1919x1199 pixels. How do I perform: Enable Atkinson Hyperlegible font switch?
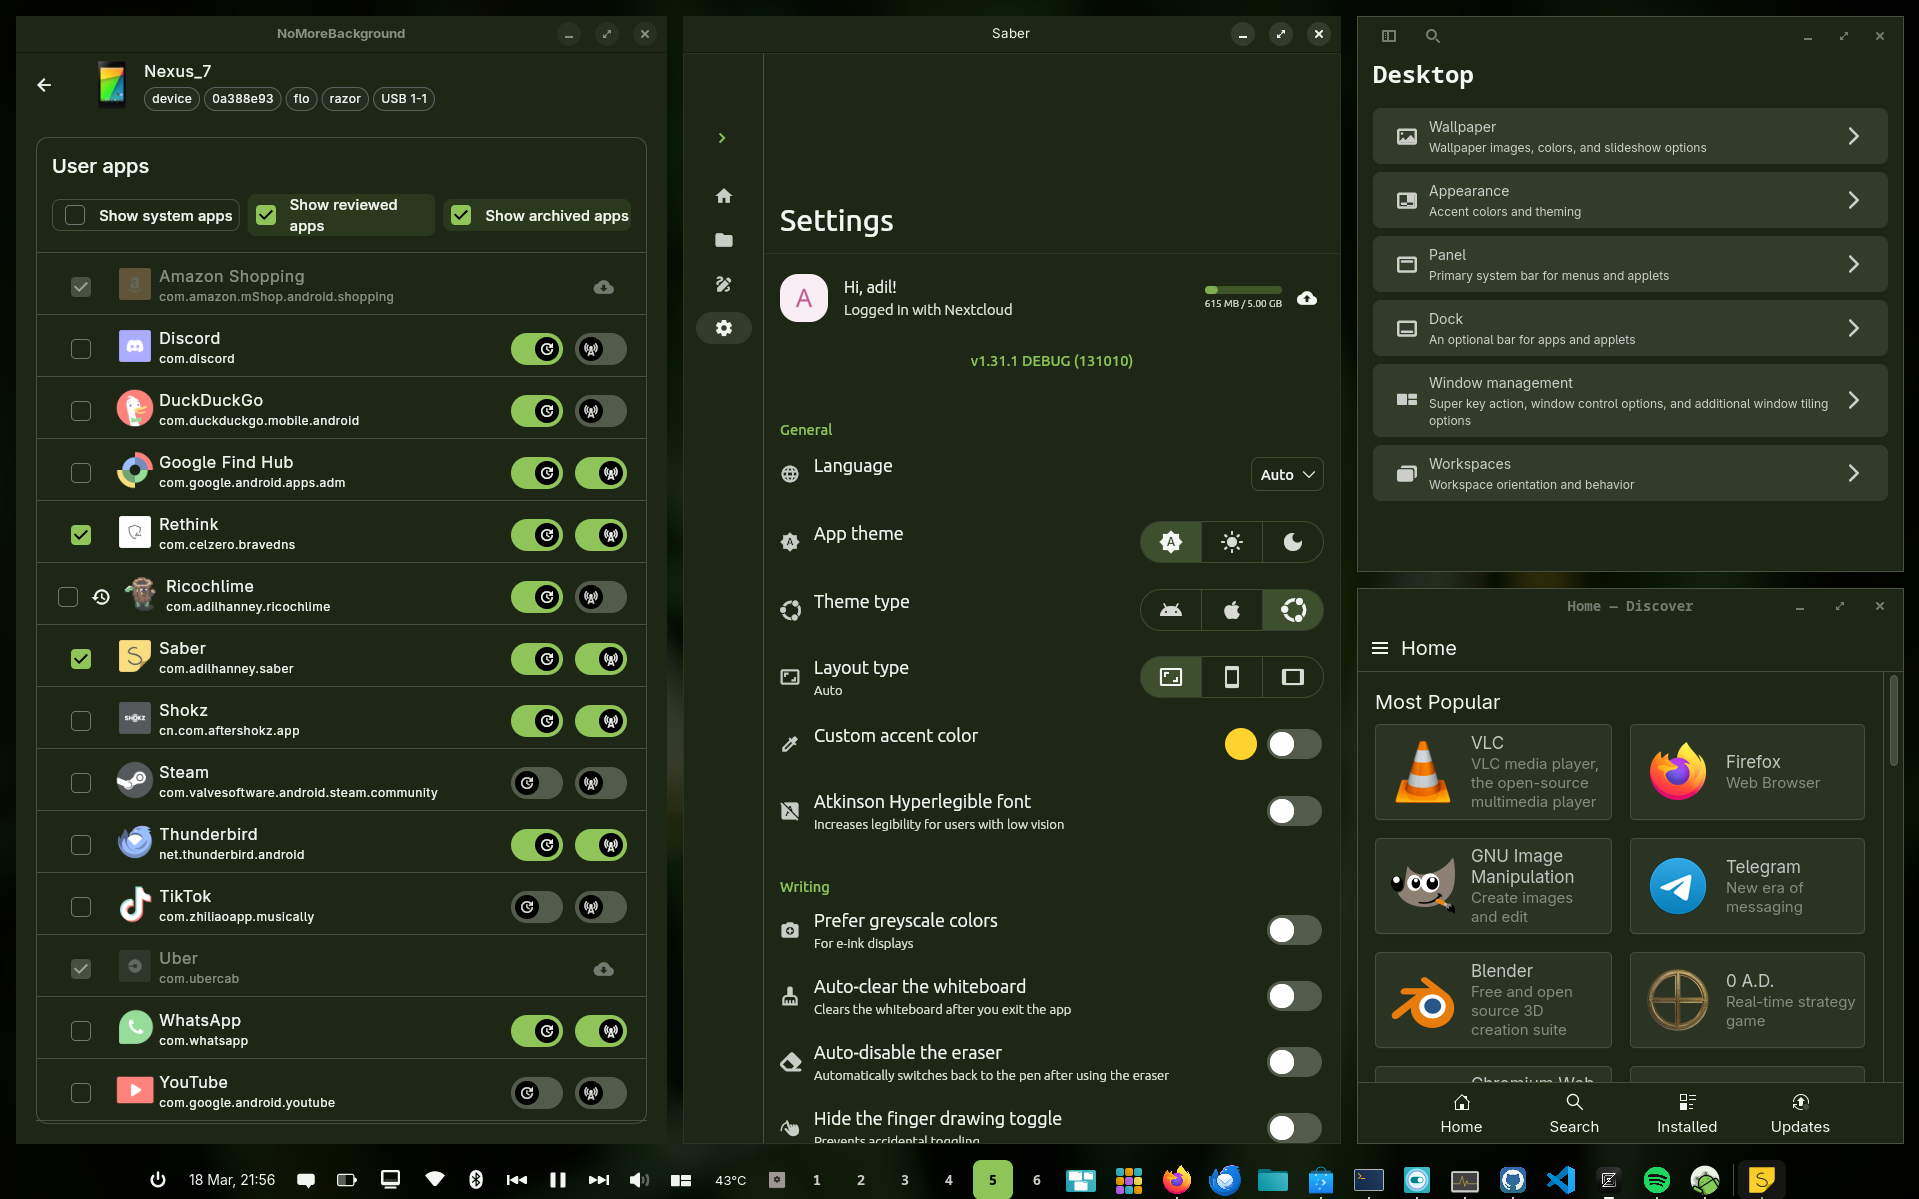(x=1294, y=811)
